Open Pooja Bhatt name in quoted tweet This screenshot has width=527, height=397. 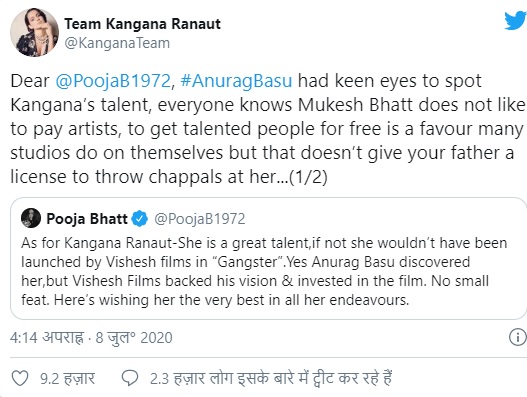87,219
